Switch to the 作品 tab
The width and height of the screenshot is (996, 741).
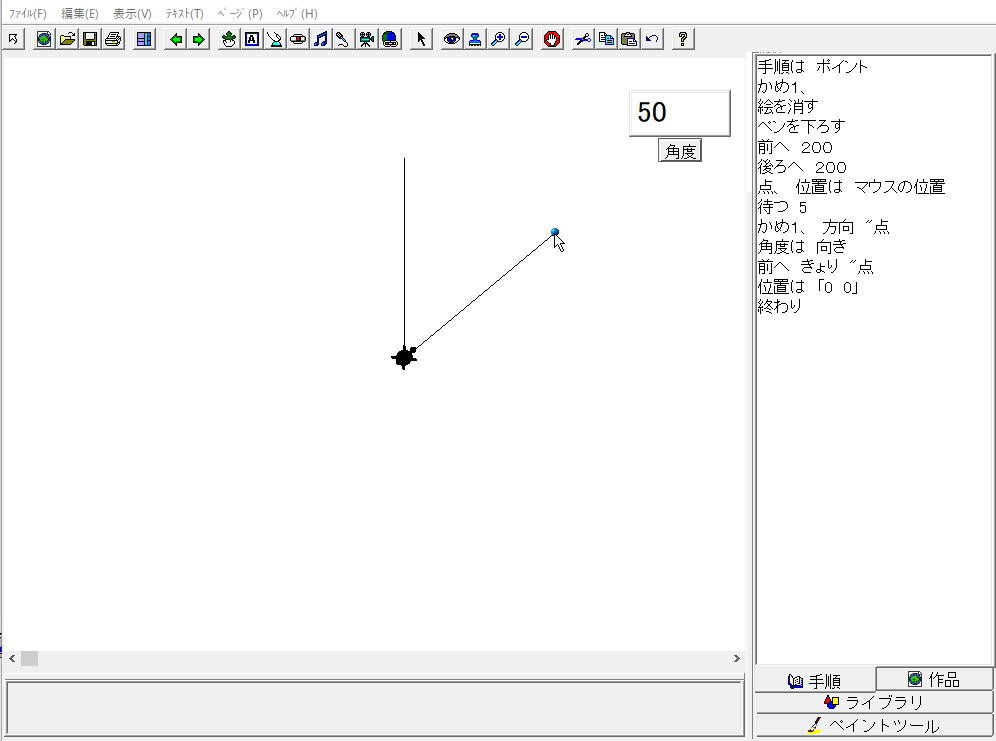point(934,680)
